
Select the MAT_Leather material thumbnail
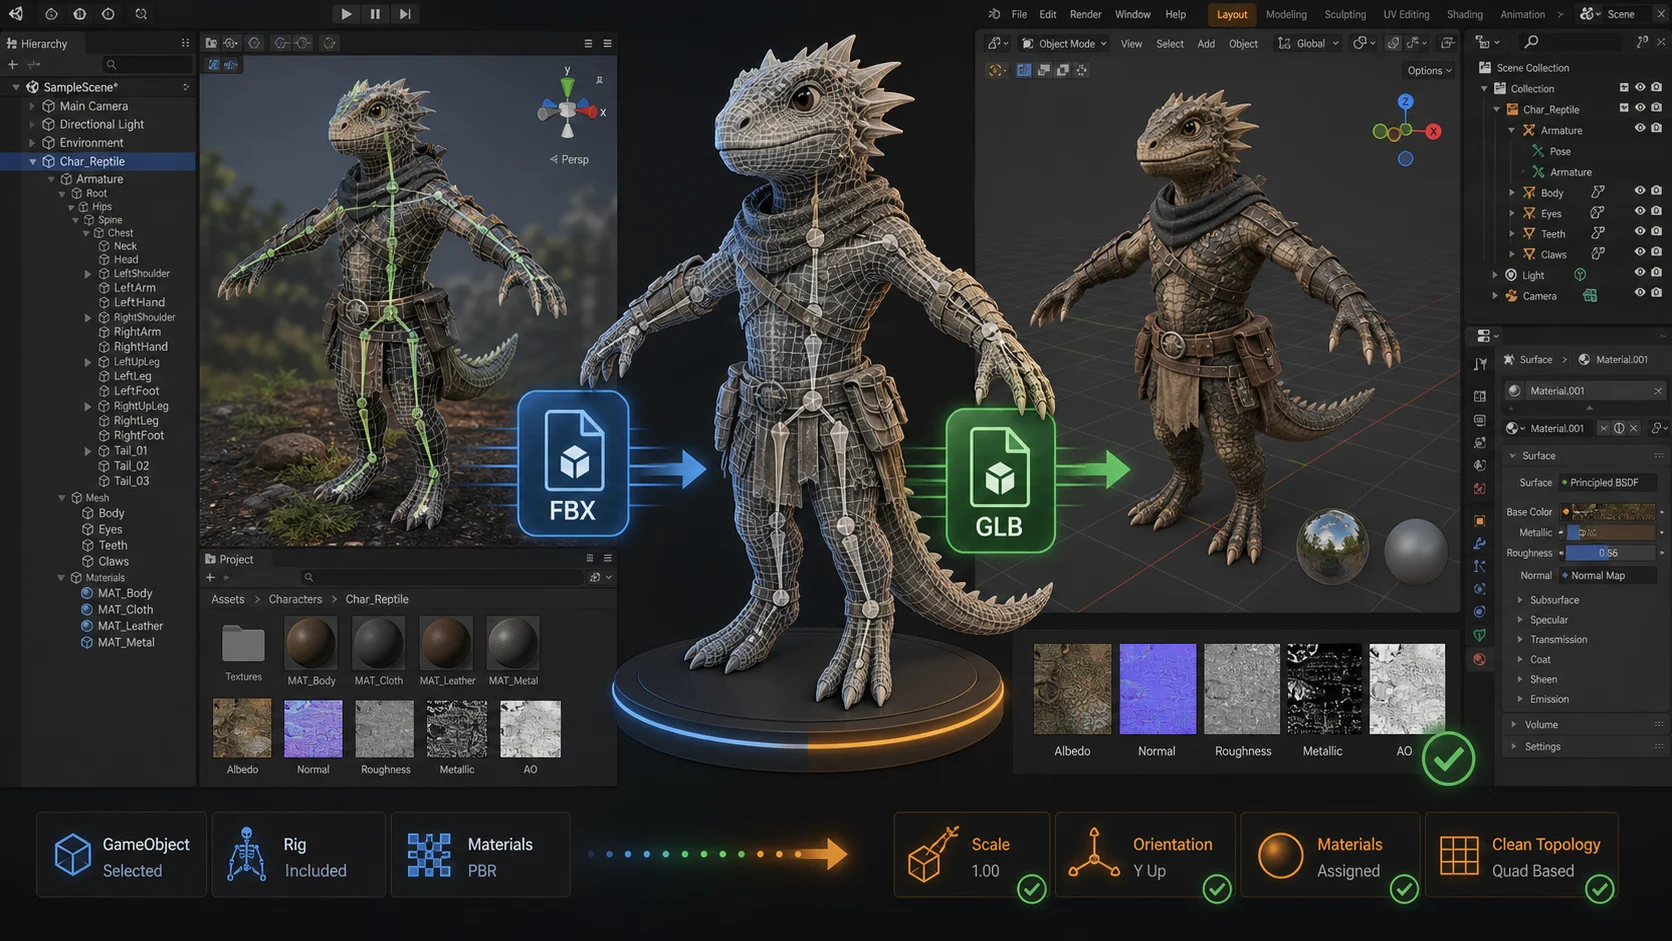446,642
